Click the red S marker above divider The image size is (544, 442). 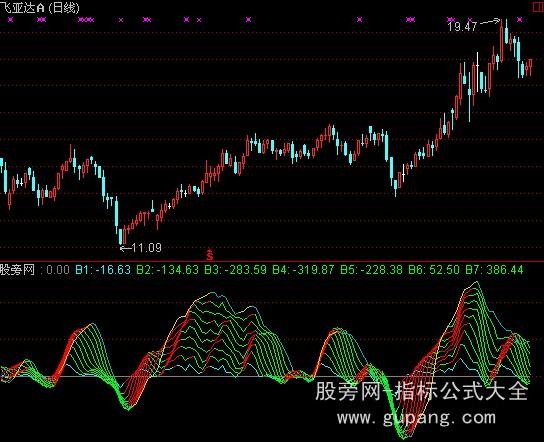point(210,254)
